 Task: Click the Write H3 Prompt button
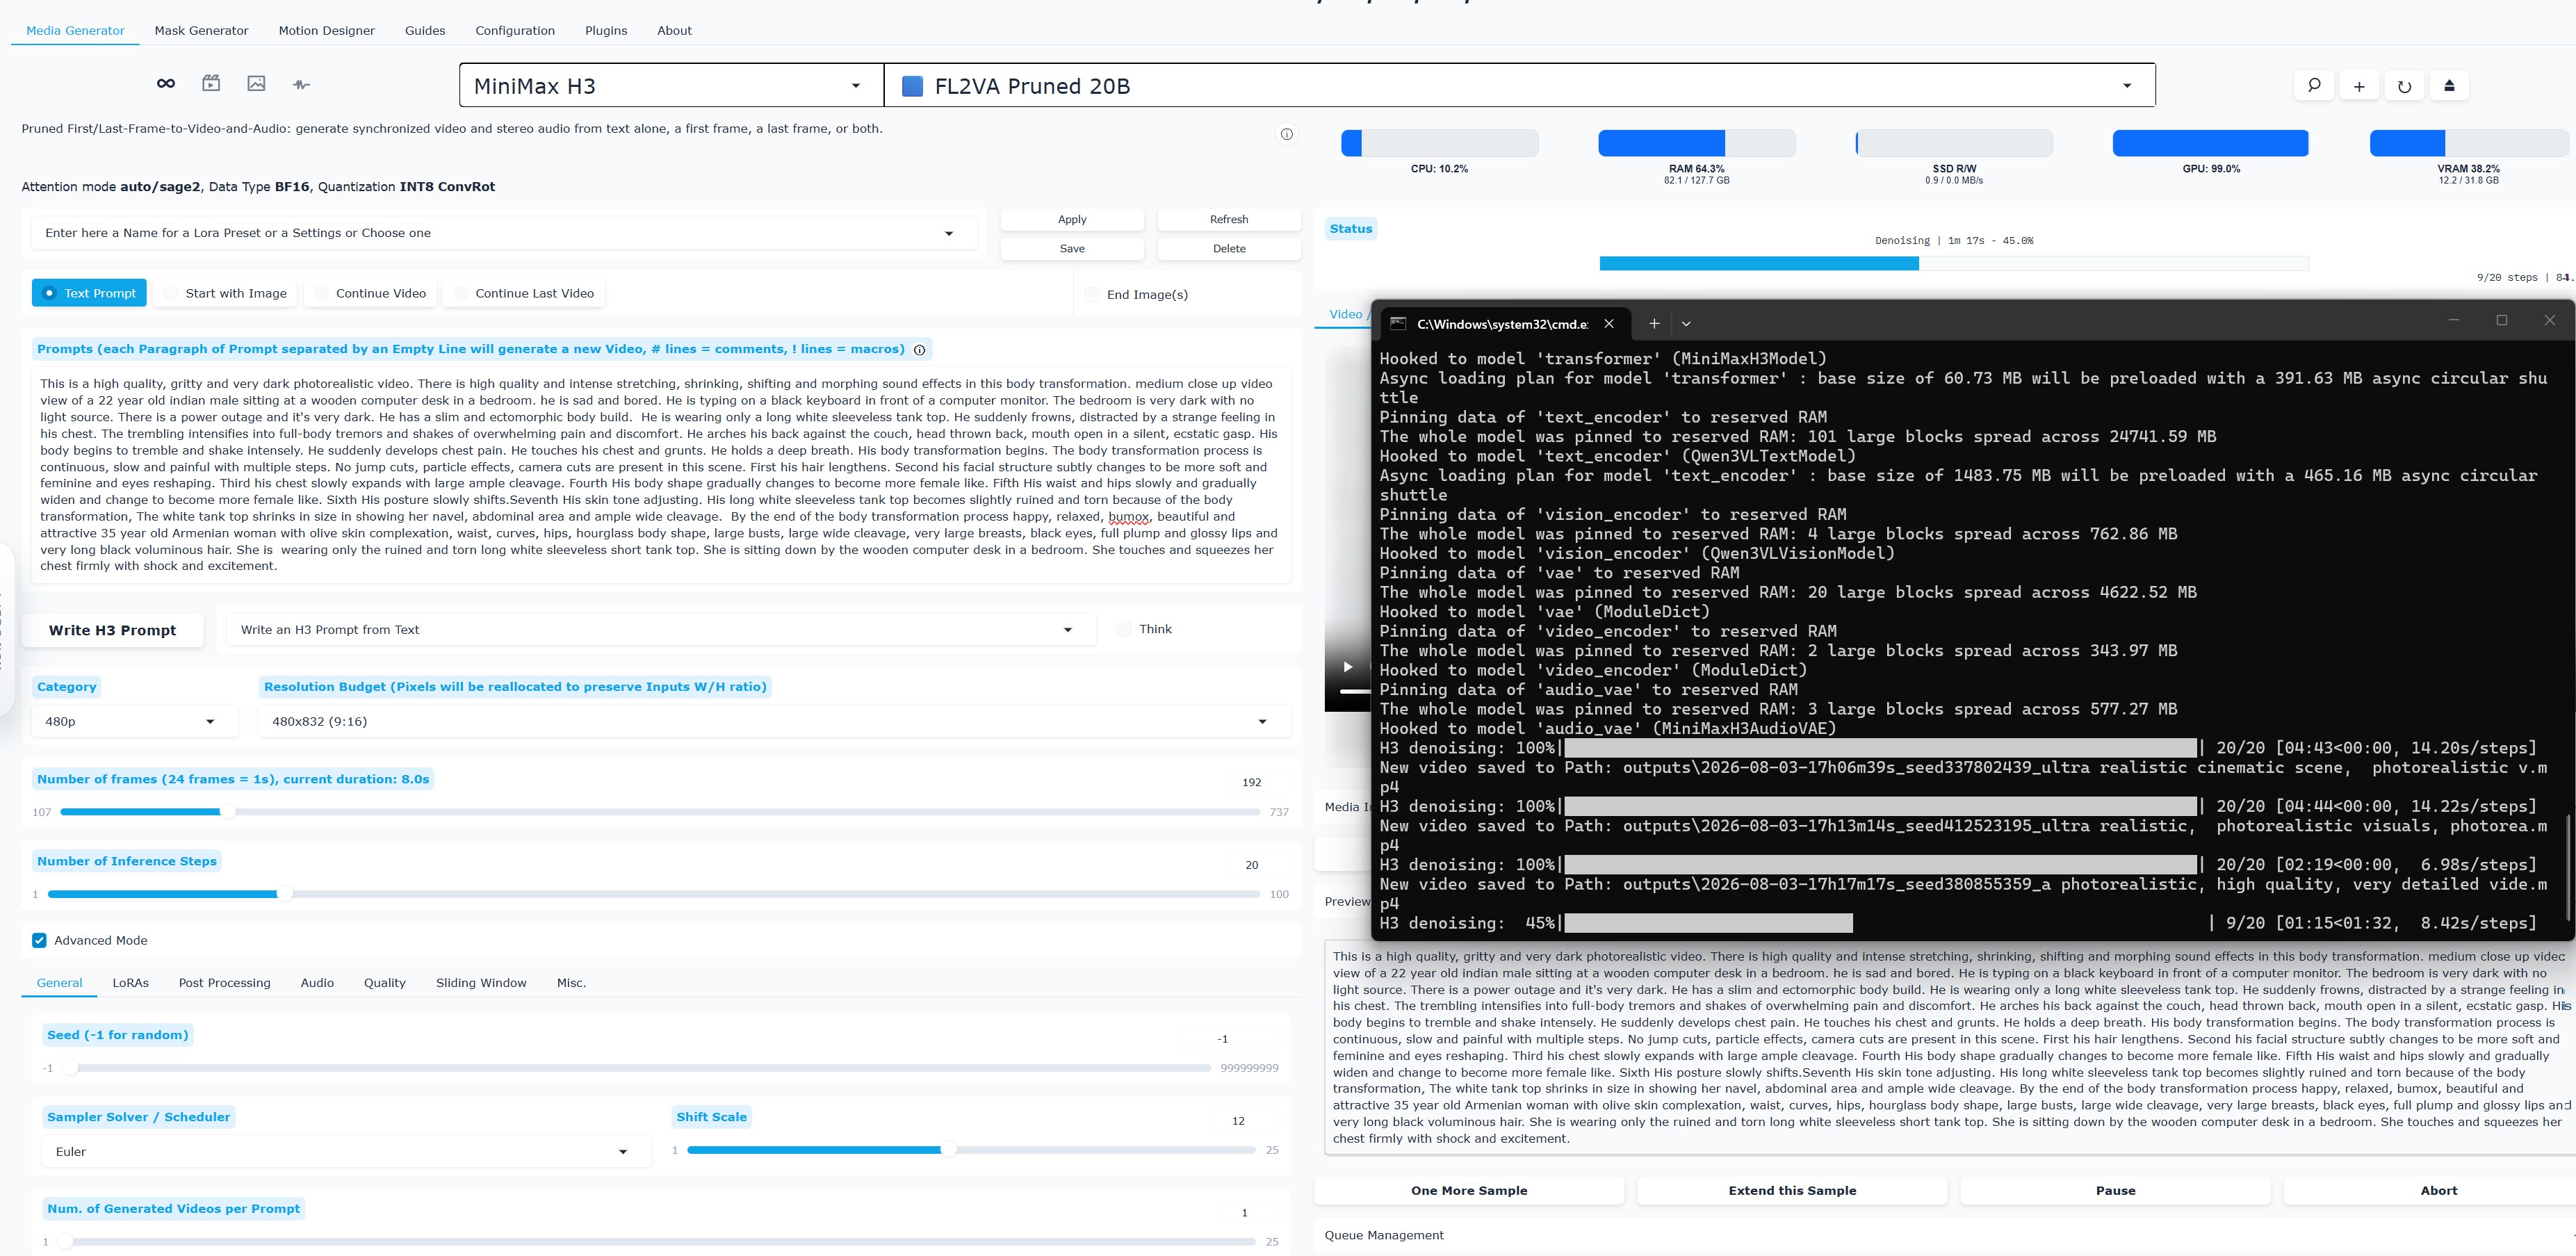pos(112,630)
